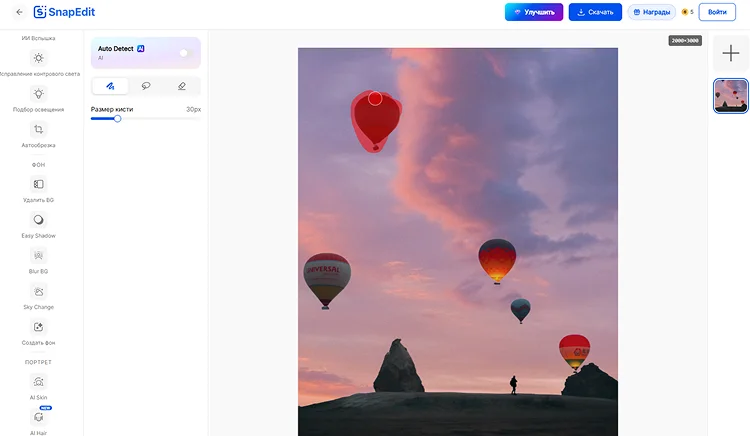Switch to the lasso selection tab
750x436 pixels.
pyautogui.click(x=146, y=86)
